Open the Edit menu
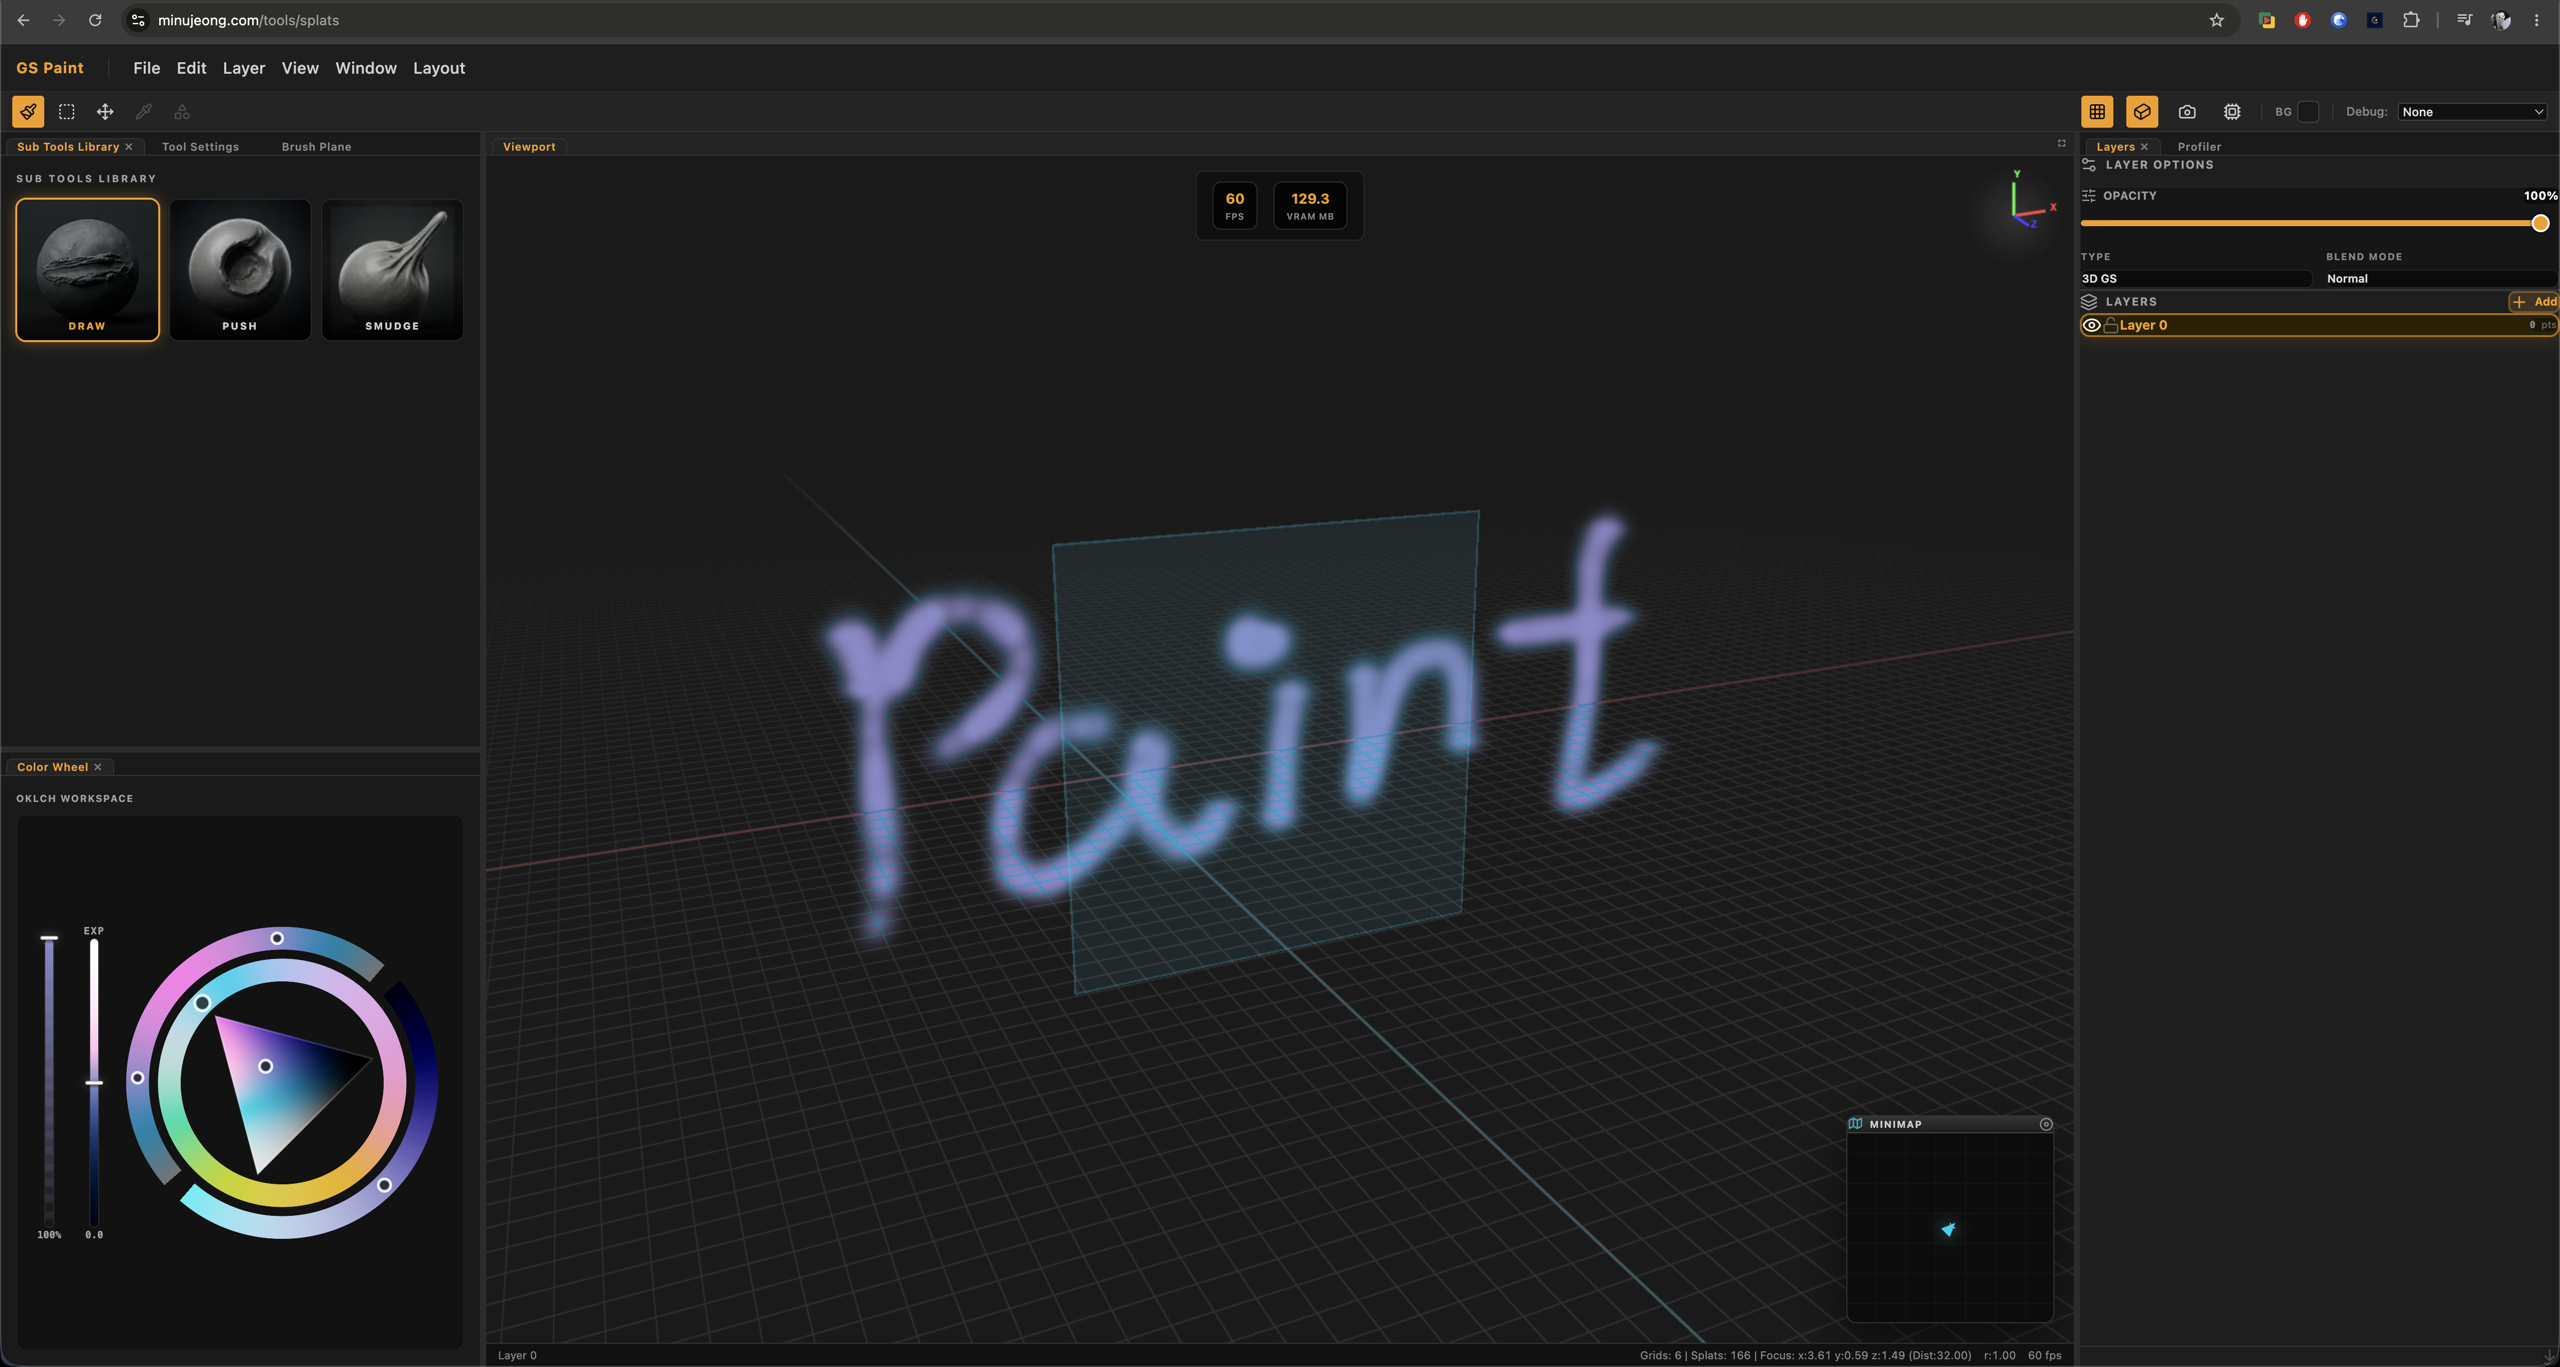The width and height of the screenshot is (2560, 1367). pos(191,68)
